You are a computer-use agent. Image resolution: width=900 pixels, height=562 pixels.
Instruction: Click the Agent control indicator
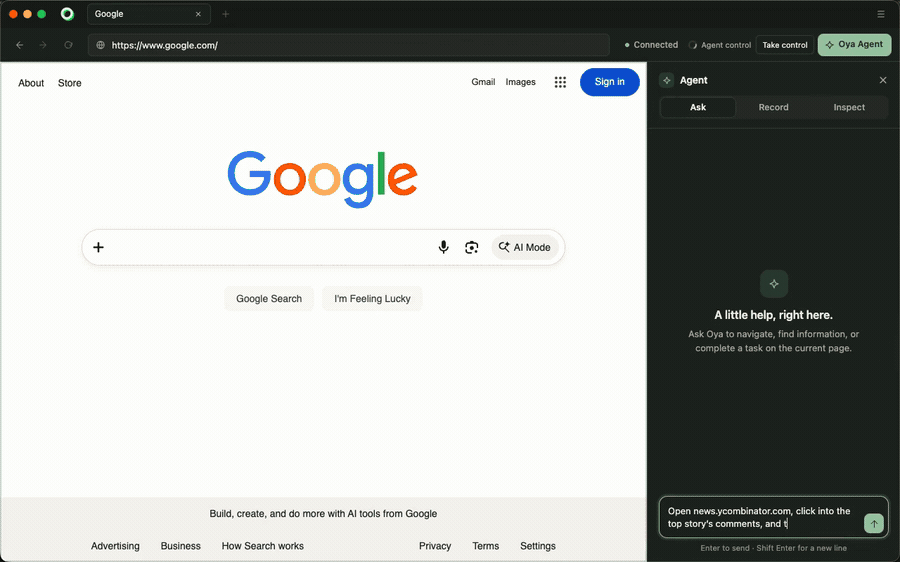(x=720, y=45)
